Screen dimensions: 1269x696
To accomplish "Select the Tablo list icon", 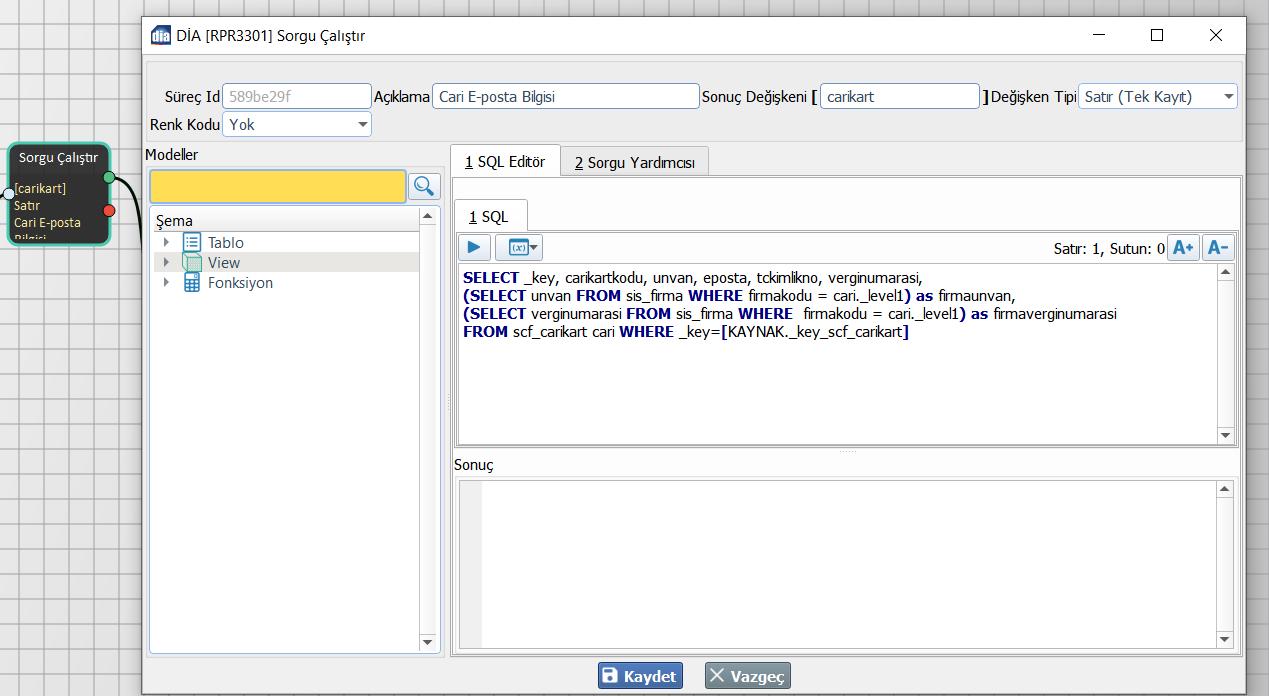I will [192, 243].
